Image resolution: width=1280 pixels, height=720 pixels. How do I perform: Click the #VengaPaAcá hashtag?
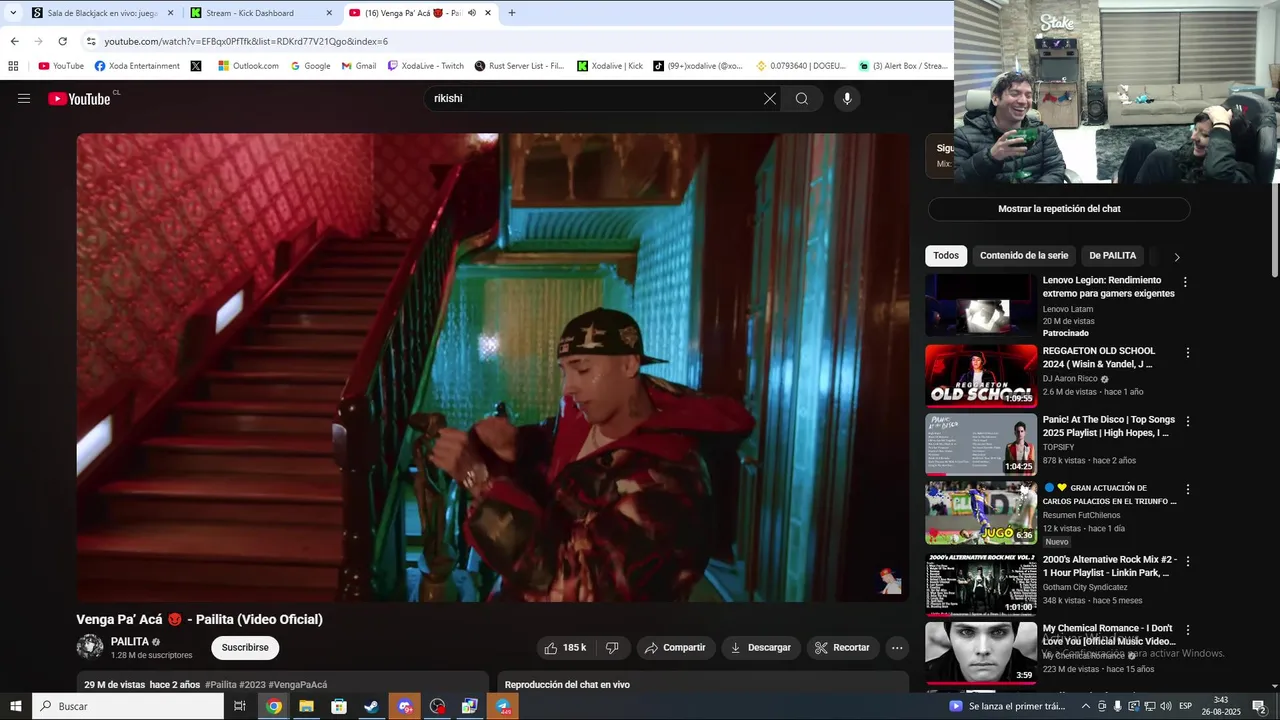point(297,685)
